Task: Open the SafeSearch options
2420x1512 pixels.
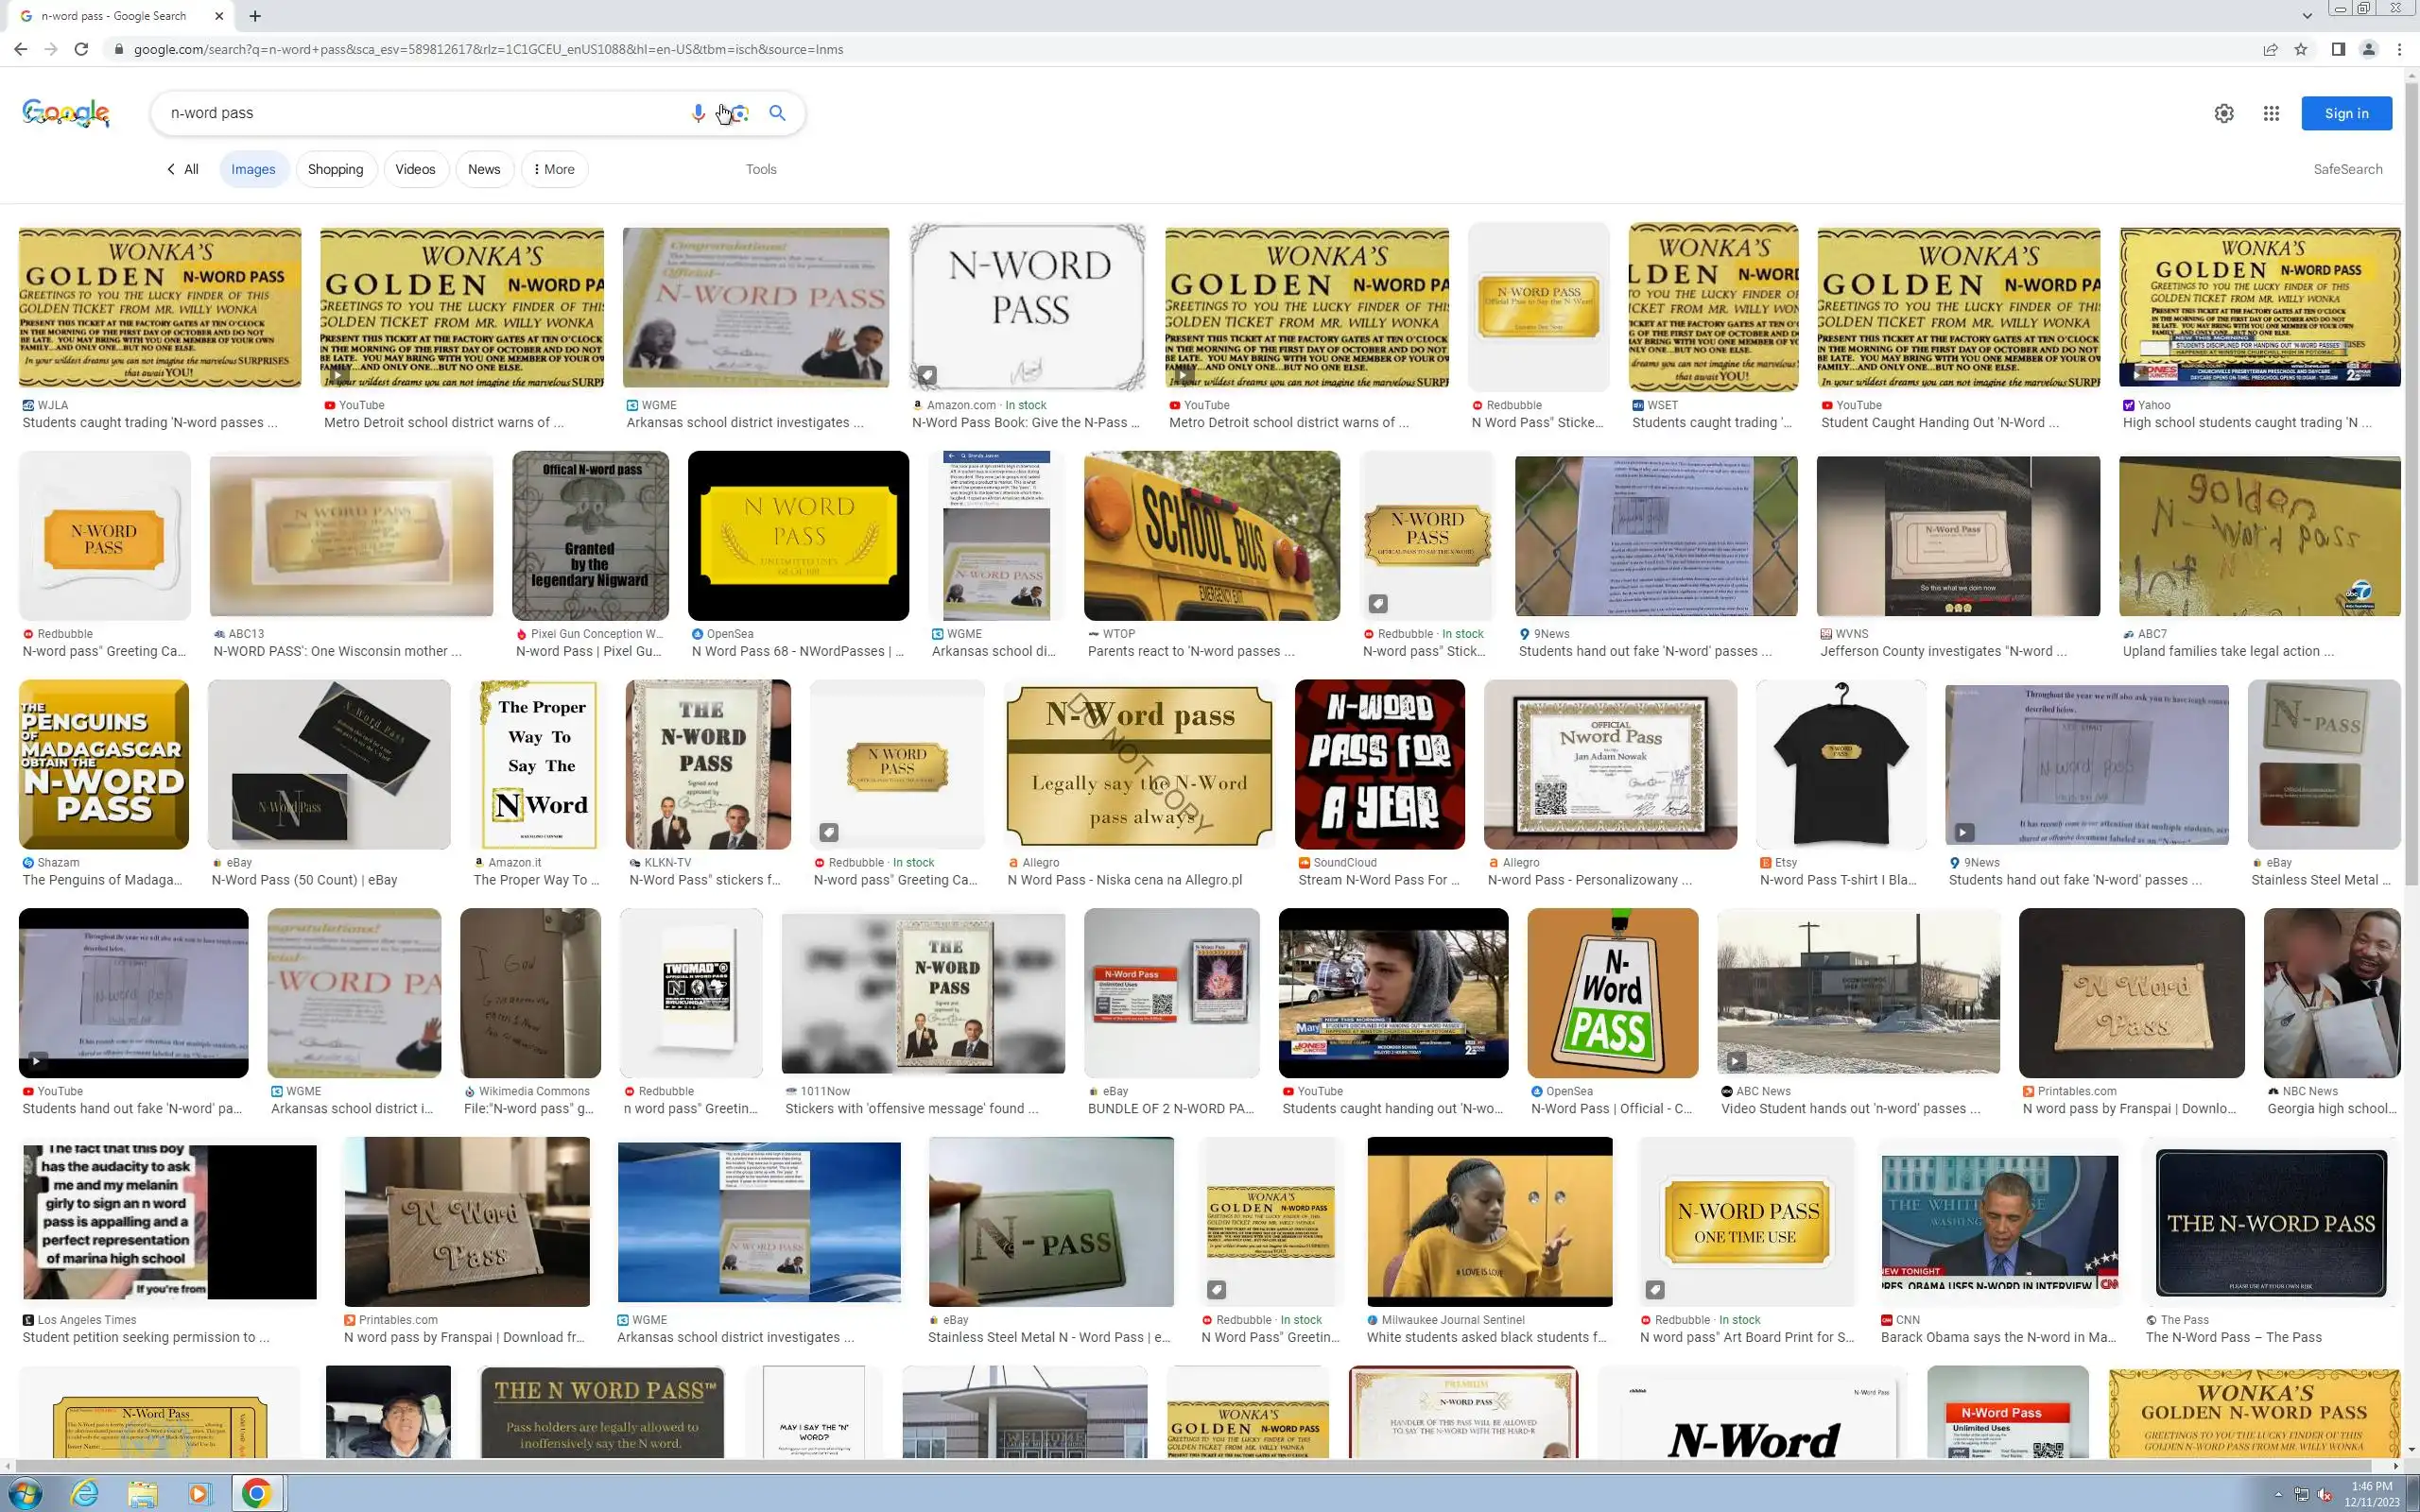Action: [2347, 169]
